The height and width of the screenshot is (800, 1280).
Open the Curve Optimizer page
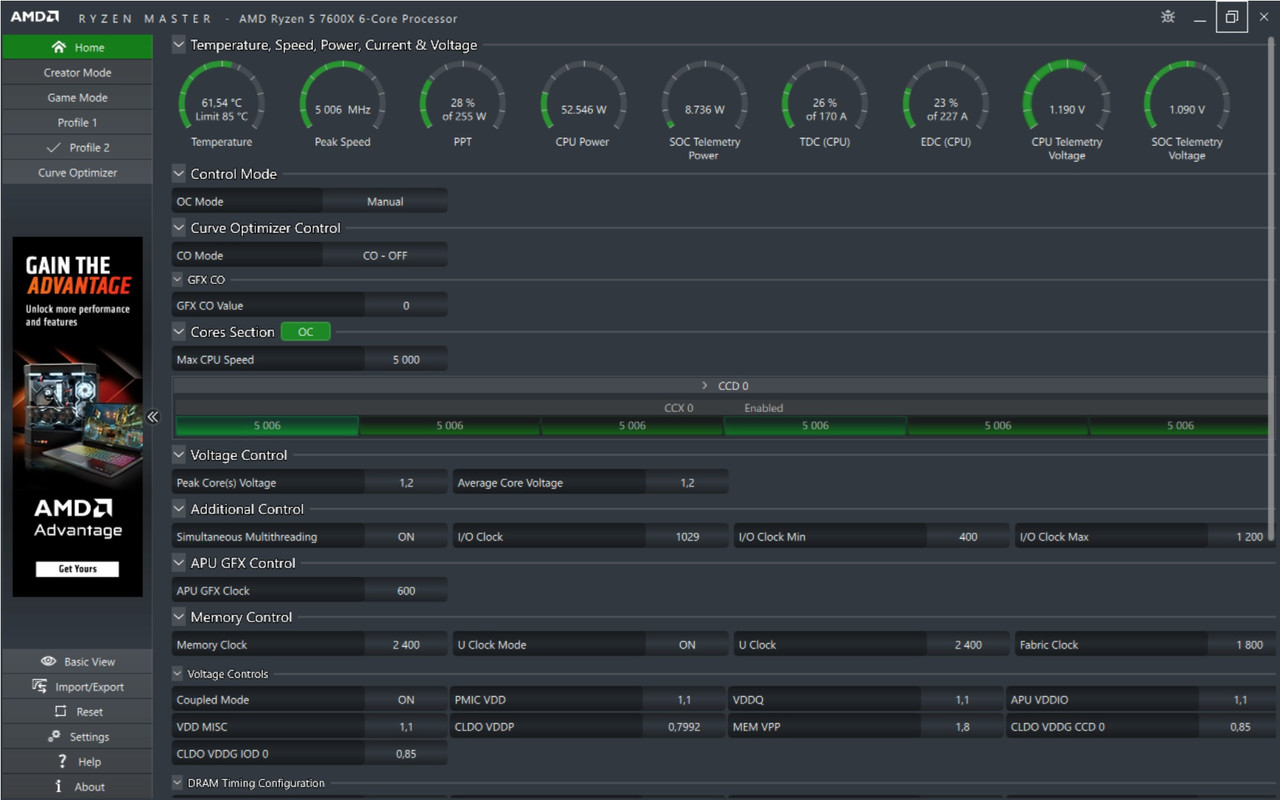tap(77, 172)
